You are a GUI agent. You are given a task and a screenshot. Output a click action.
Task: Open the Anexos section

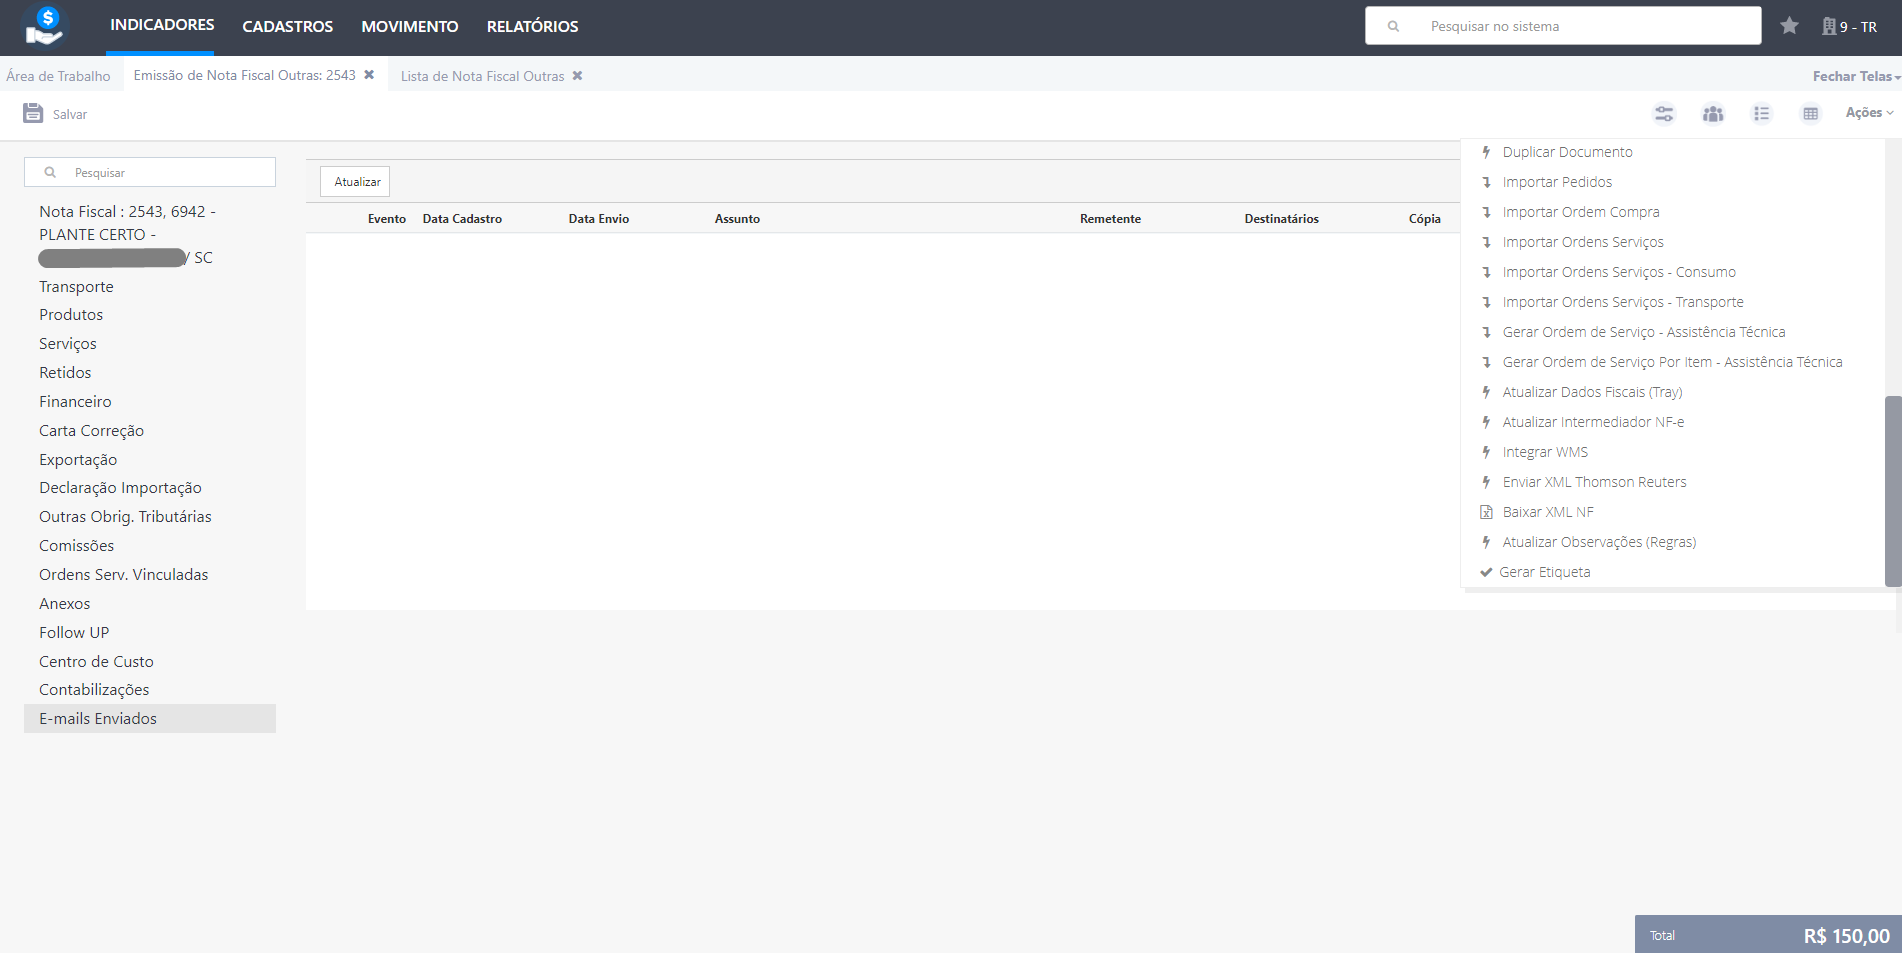tap(64, 604)
